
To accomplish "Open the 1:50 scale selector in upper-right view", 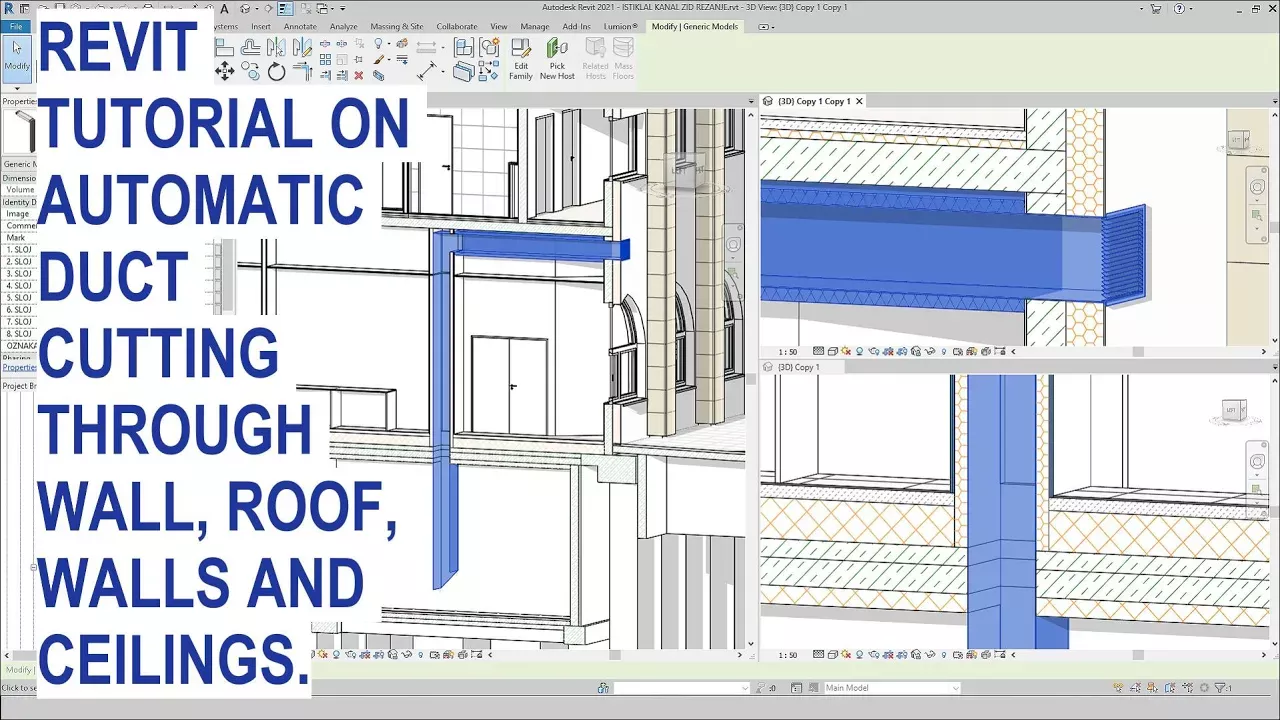I will [x=788, y=352].
